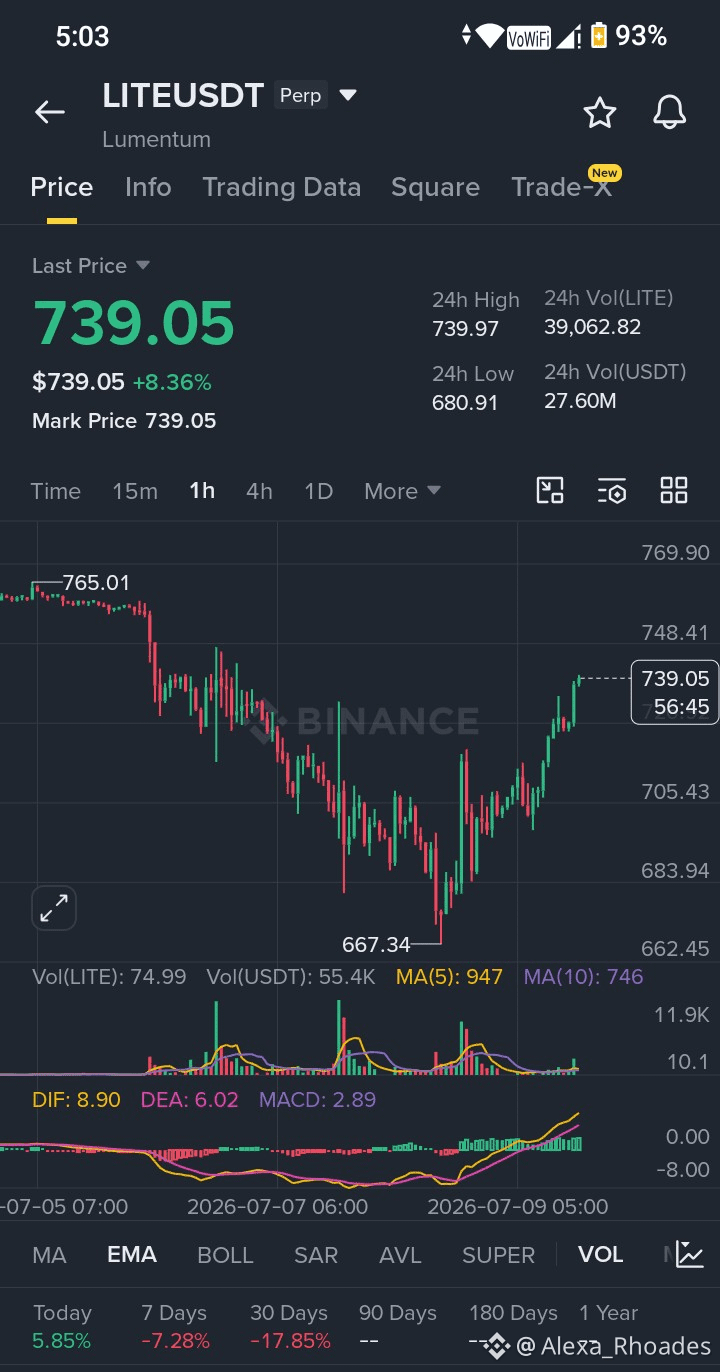Select the Time chart interval
The image size is (720, 1372).
[55, 491]
